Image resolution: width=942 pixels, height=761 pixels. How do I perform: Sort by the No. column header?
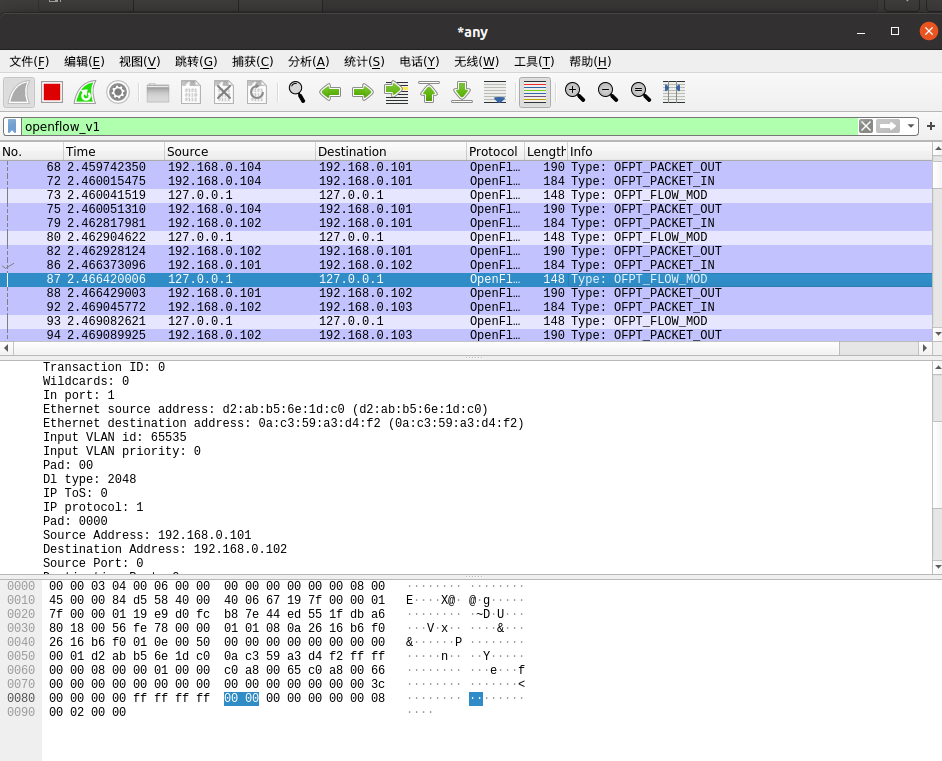point(31,151)
